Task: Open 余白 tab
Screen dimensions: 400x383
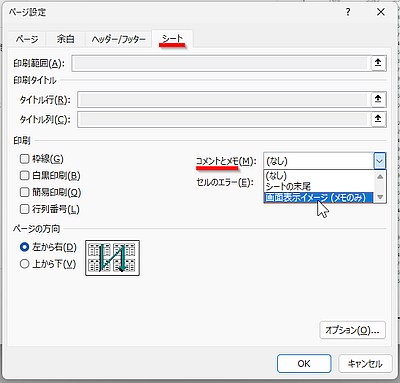Action: pos(65,39)
